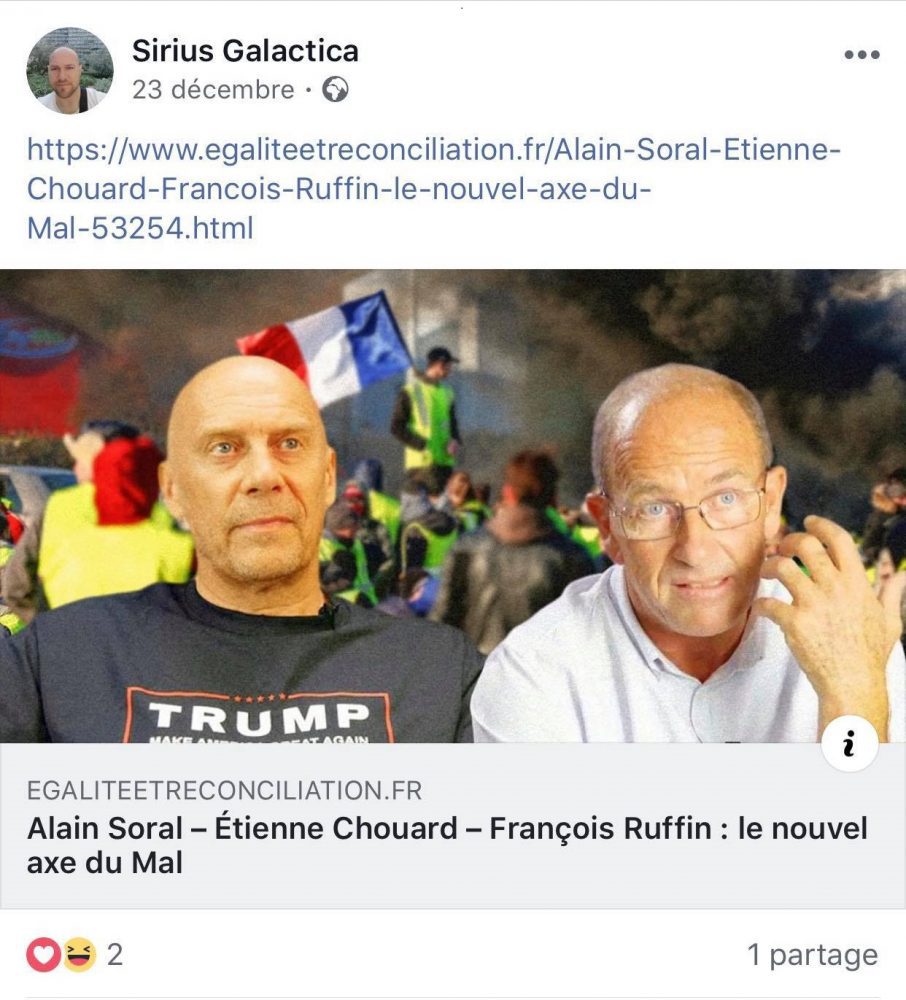View the list of 2 reactions
This screenshot has height=1000, width=906.
[115, 955]
